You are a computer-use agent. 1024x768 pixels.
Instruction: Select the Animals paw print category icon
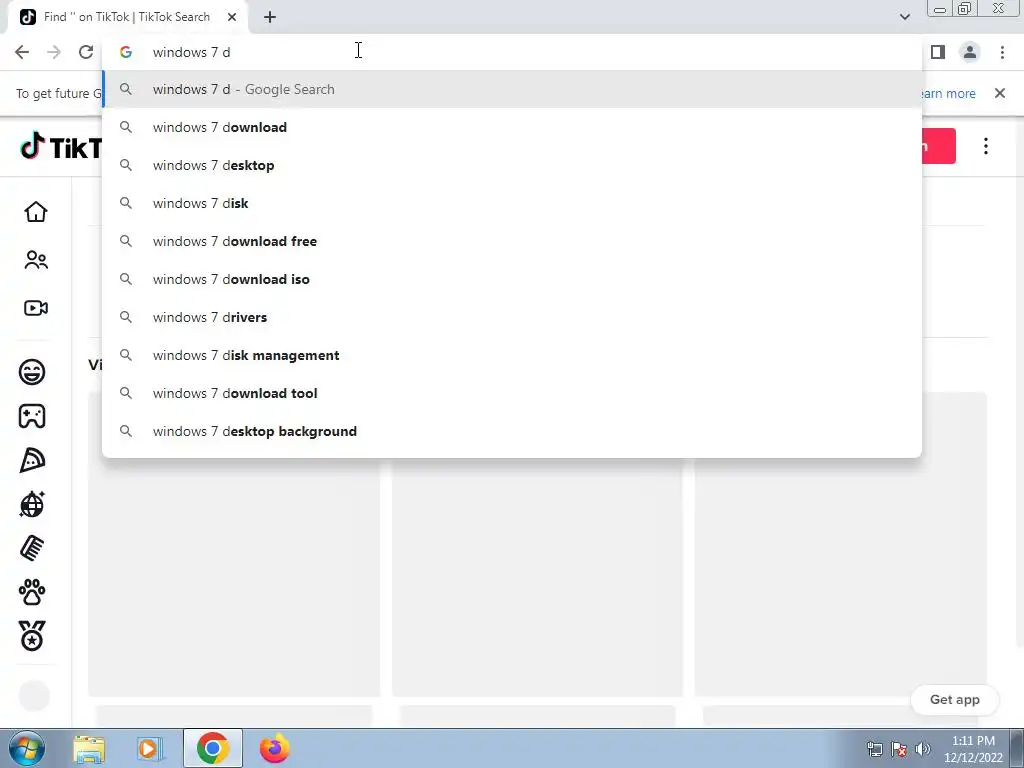tap(32, 592)
